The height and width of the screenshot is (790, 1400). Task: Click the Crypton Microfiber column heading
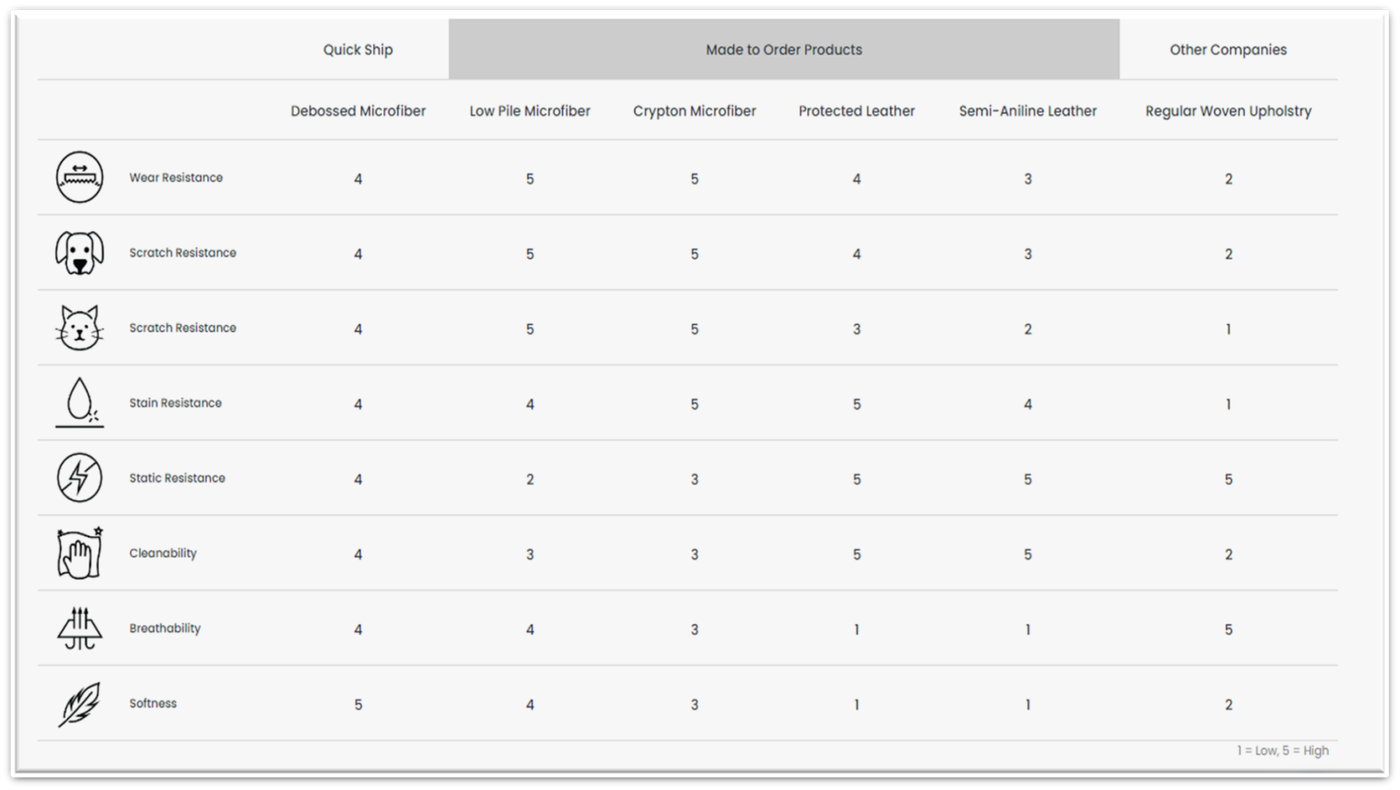click(x=694, y=111)
